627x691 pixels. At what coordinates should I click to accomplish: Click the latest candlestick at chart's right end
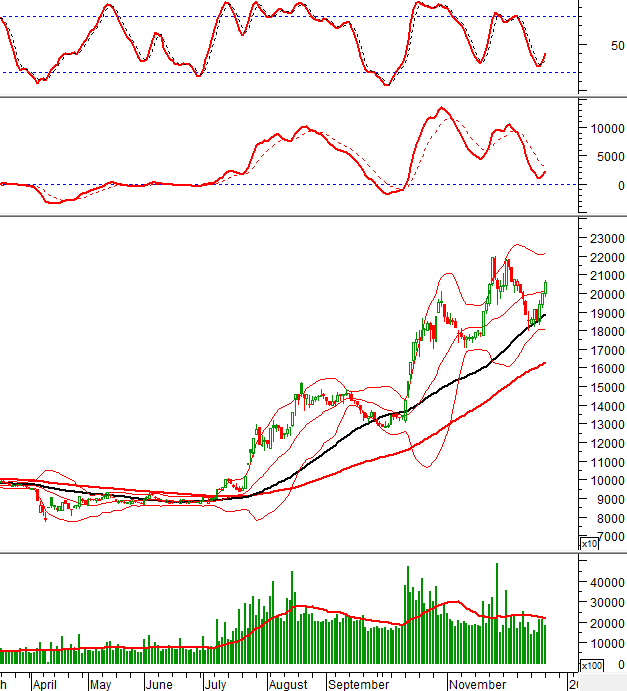[x=546, y=287]
